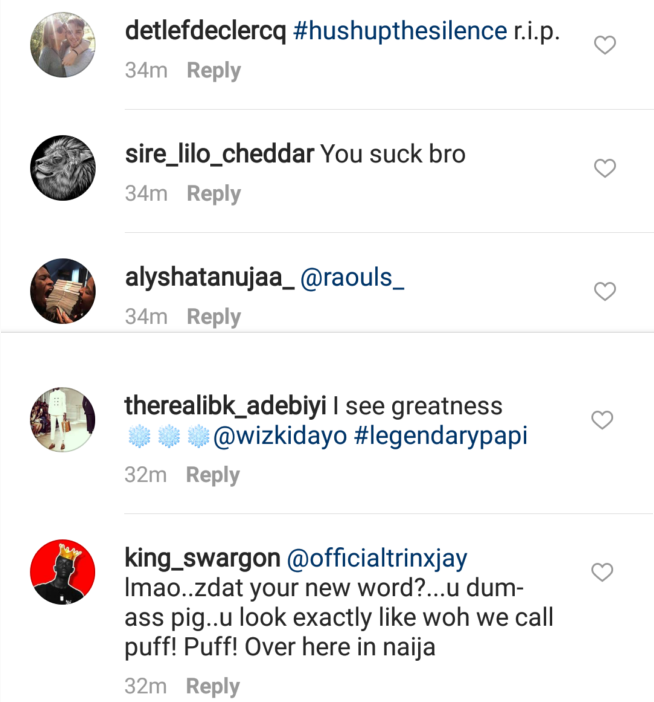The width and height of the screenshot is (654, 702).
Task: Go to @officialtrinxjay's profile mention
Action: 377,558
